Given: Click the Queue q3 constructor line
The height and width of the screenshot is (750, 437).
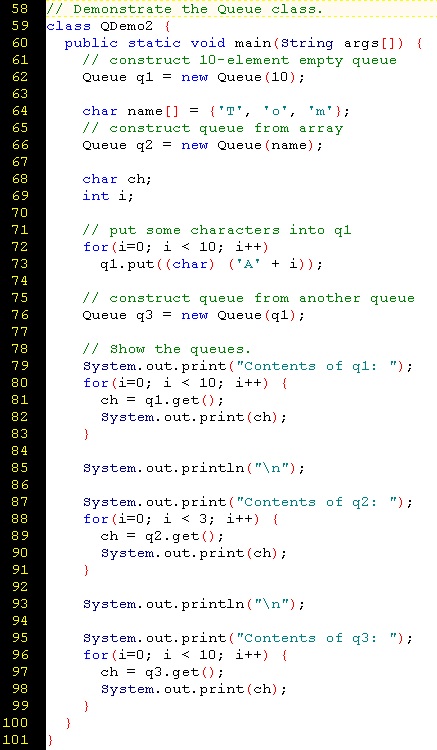Looking at the screenshot, I should pyautogui.click(x=193, y=315).
